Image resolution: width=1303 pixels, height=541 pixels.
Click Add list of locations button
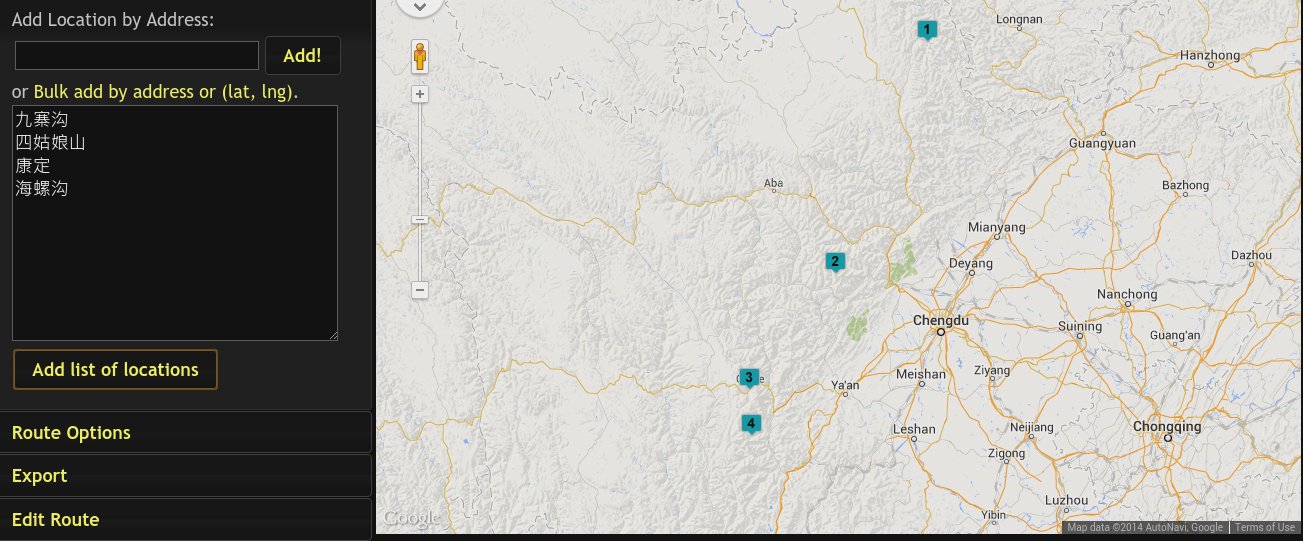(115, 370)
